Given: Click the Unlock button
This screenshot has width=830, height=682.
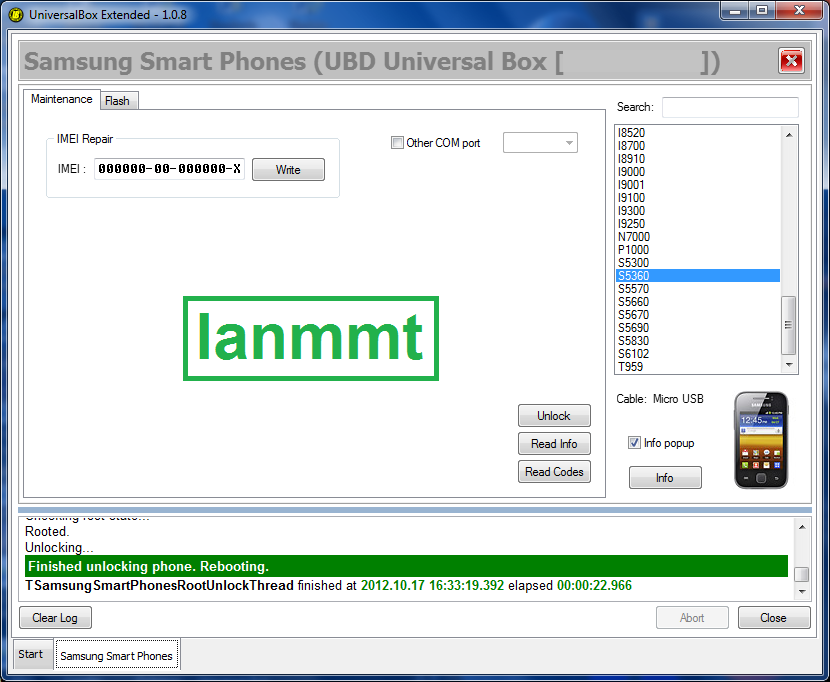Looking at the screenshot, I should point(554,416).
